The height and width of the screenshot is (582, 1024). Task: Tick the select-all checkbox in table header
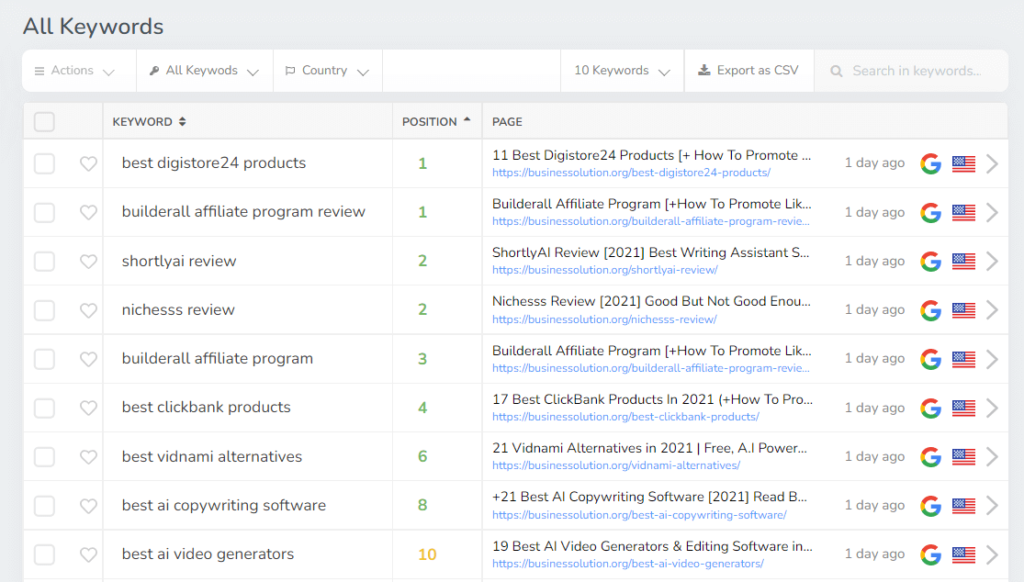(44, 122)
